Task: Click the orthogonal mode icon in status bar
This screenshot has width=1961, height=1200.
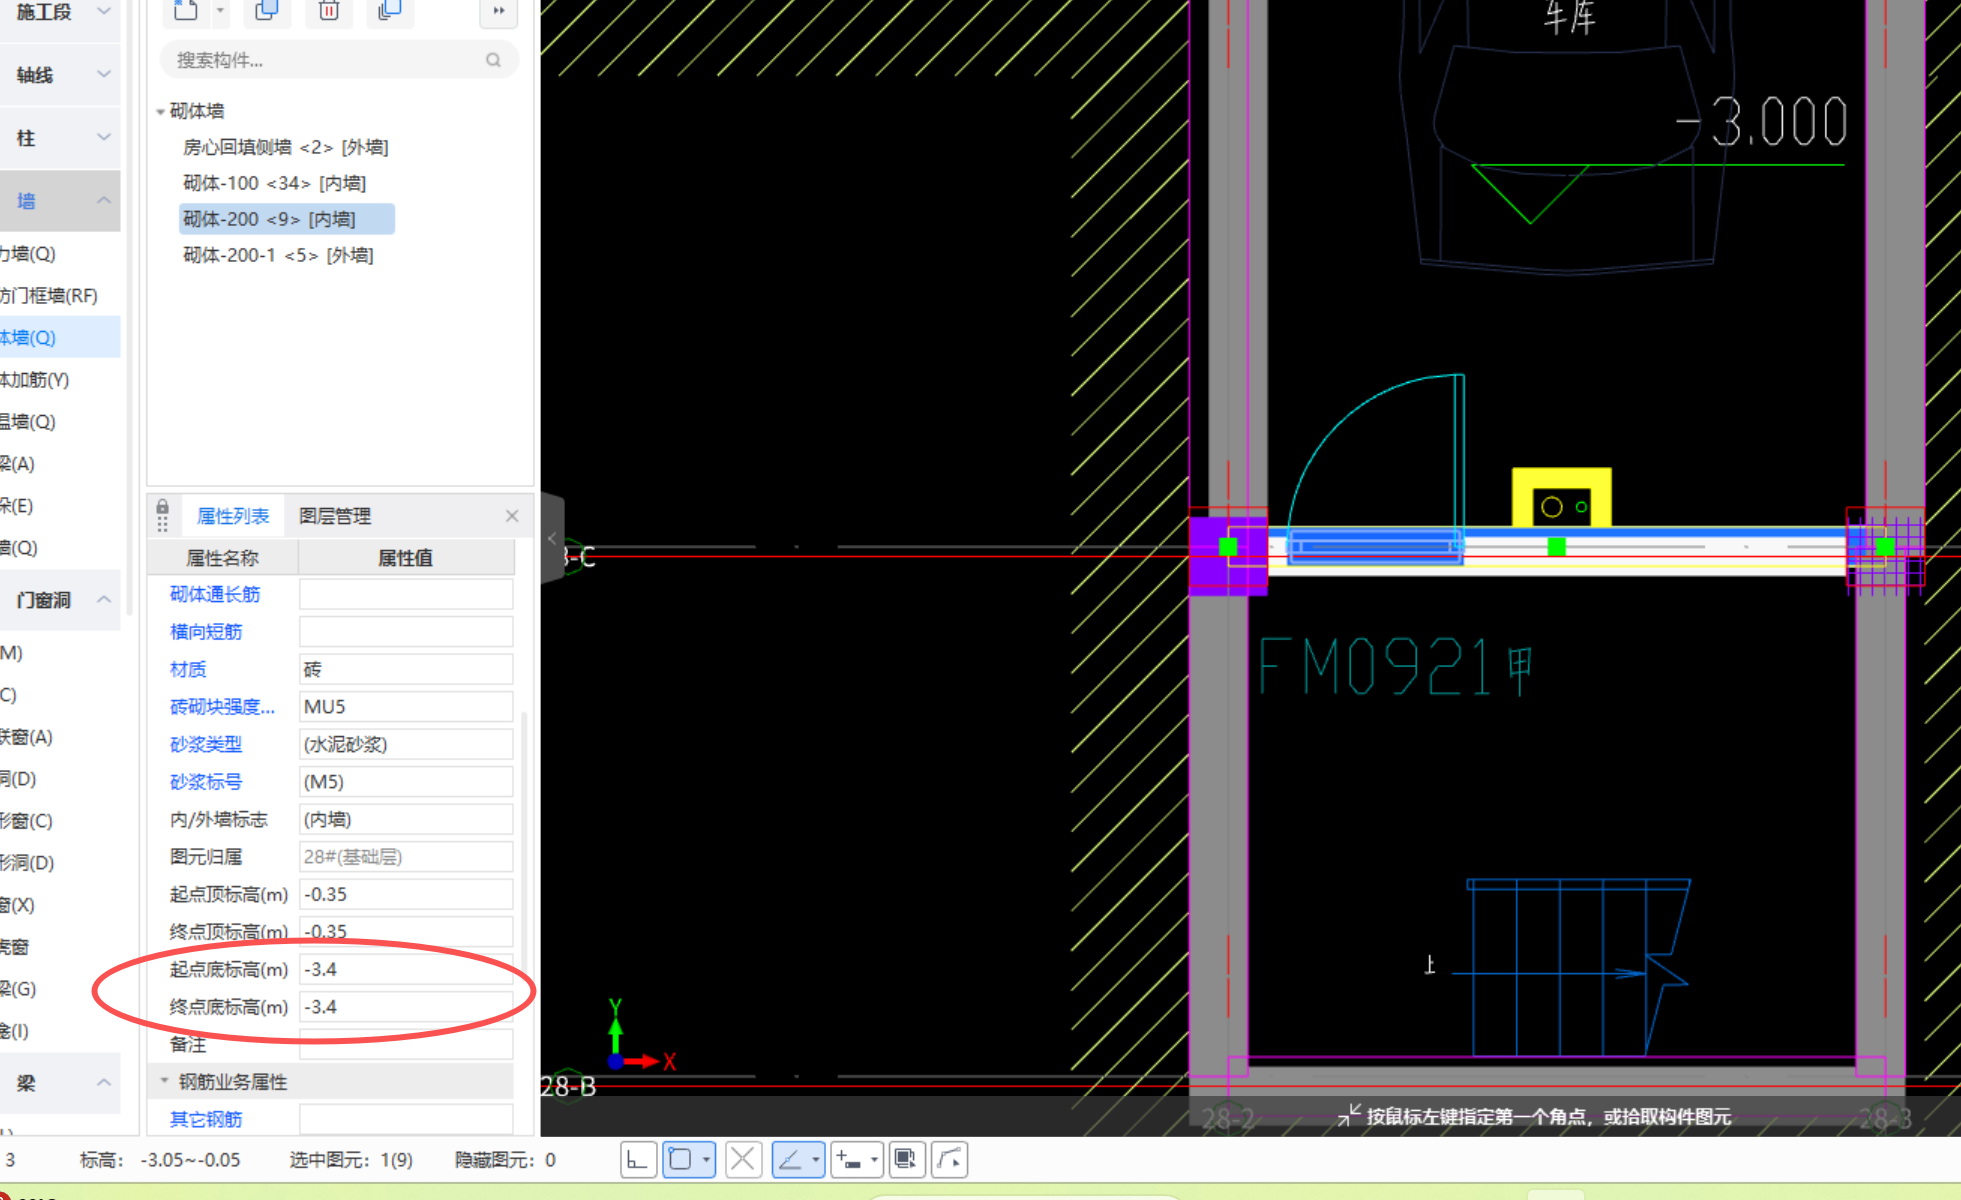Action: 637,1160
